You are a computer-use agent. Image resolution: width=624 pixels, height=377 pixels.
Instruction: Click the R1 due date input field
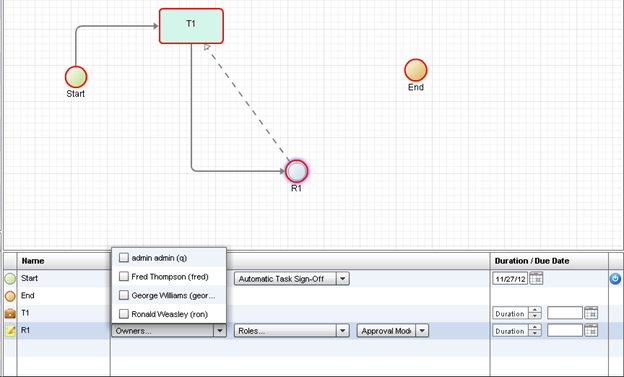565,330
